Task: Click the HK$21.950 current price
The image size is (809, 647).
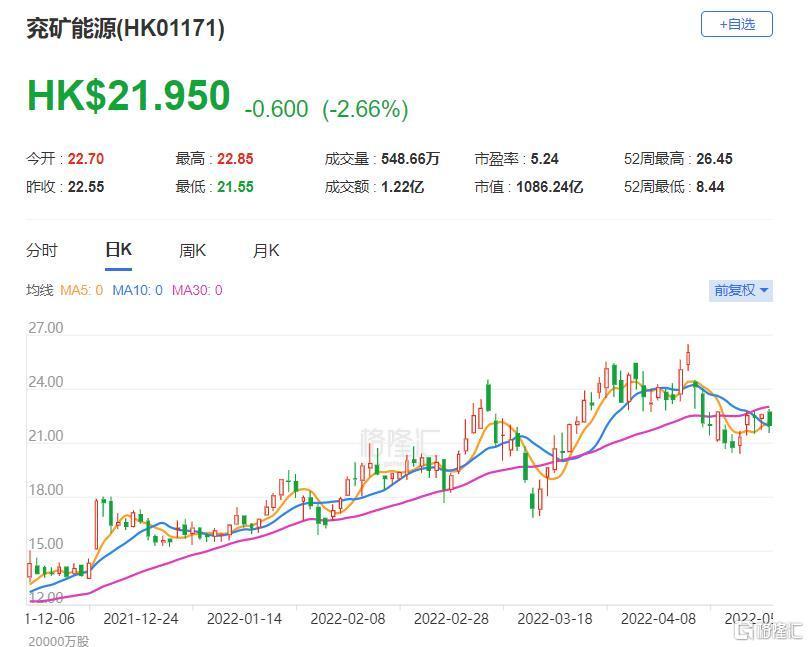Action: [128, 96]
